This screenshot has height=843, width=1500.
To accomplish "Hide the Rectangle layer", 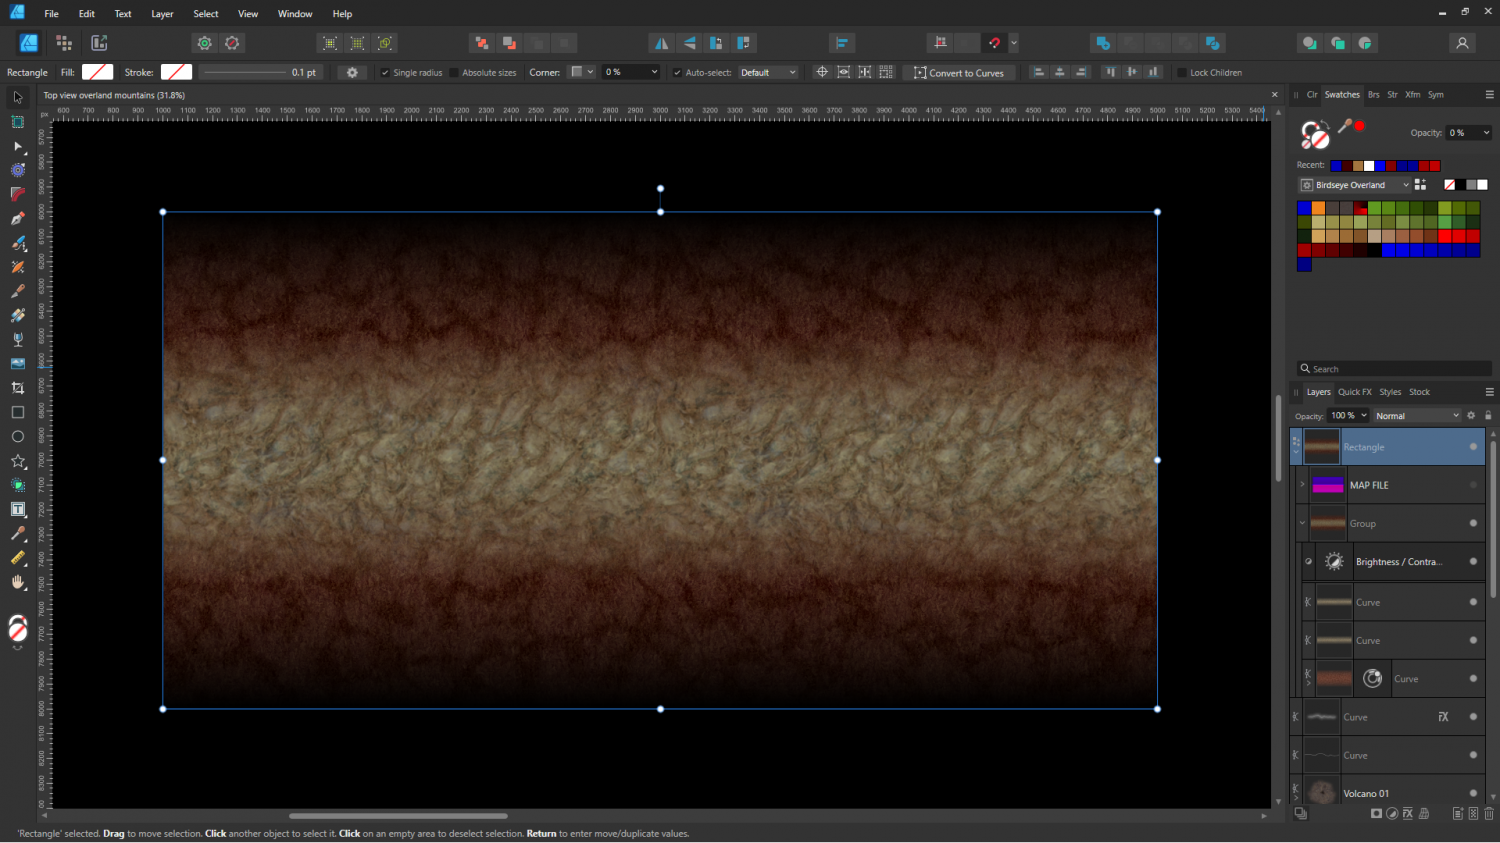I will (1473, 447).
